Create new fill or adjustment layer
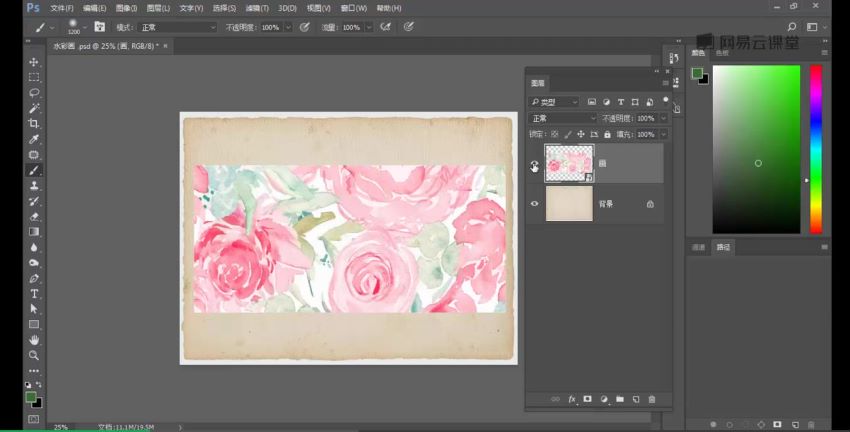This screenshot has height=432, width=850. click(604, 399)
